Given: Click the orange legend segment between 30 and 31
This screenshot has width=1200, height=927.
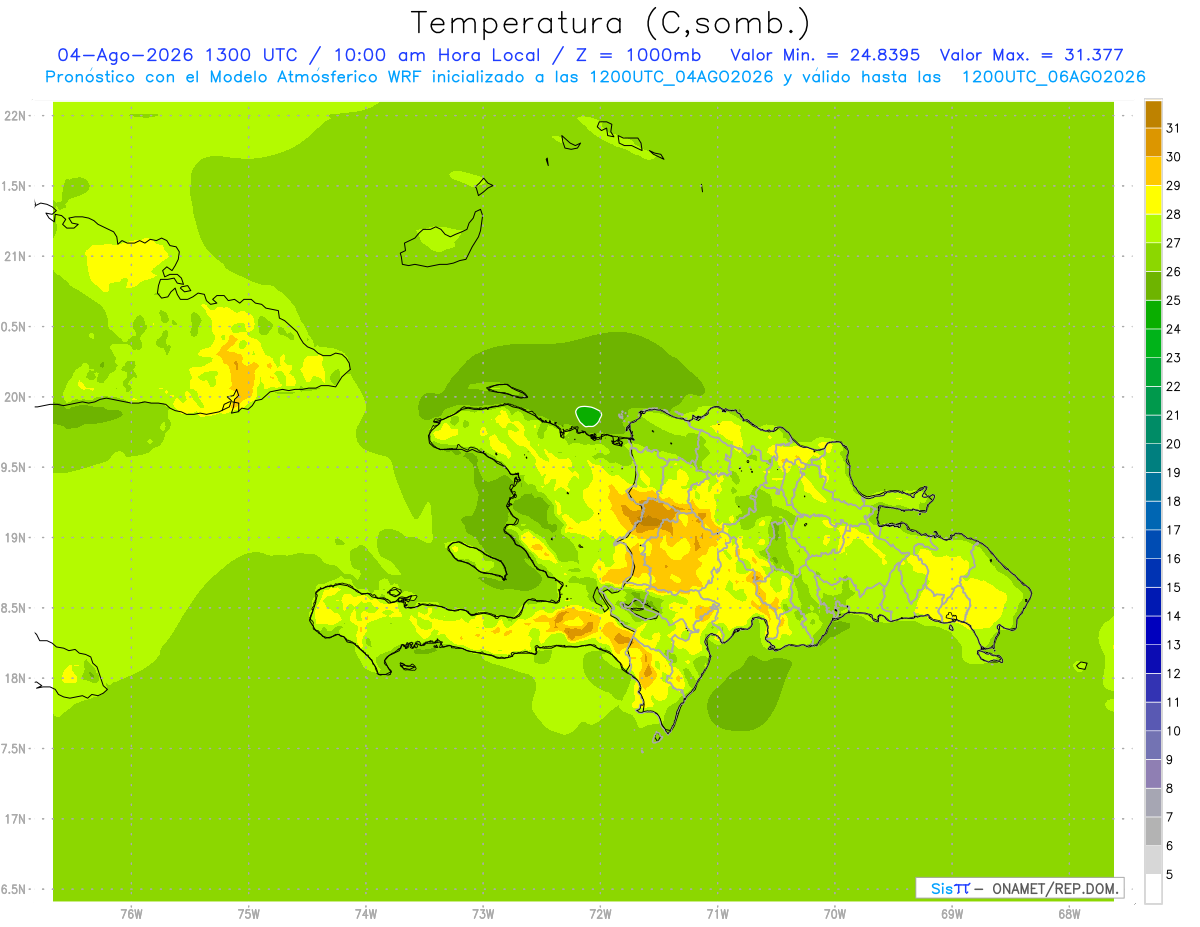Looking at the screenshot, I should (x=1153, y=142).
